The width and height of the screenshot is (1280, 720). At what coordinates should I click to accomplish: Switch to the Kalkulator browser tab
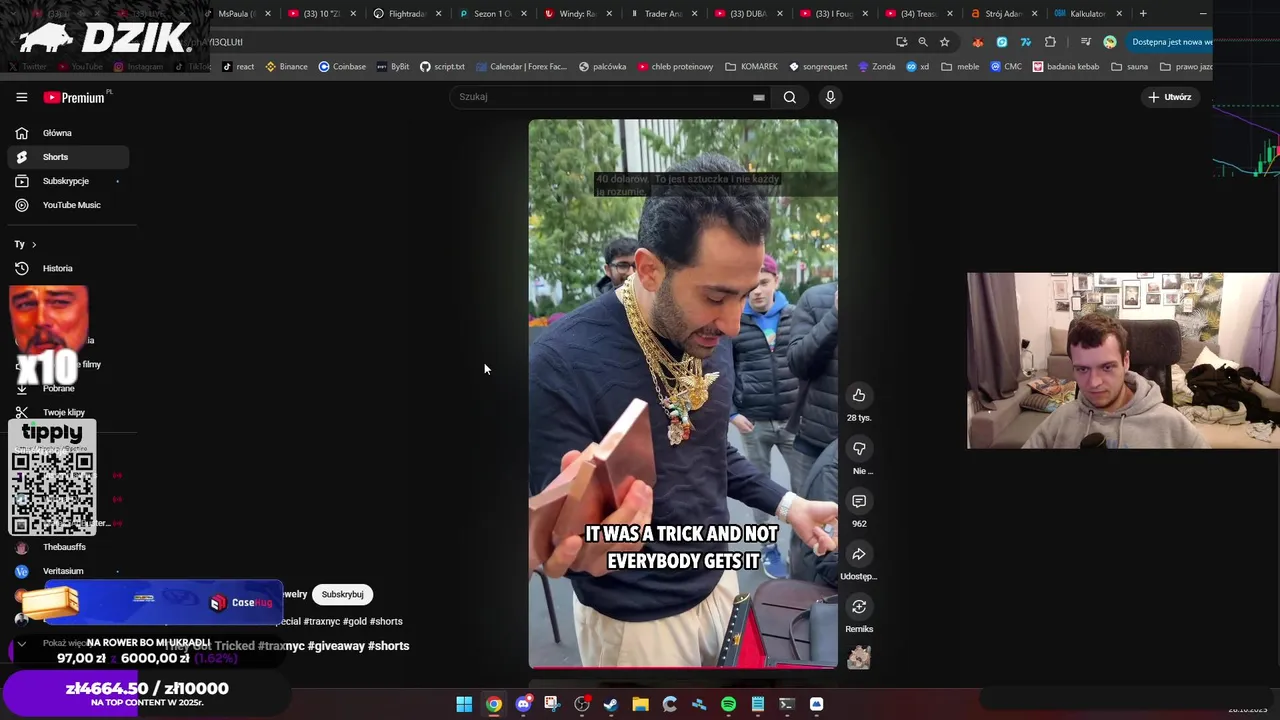pyautogui.click(x=1087, y=14)
